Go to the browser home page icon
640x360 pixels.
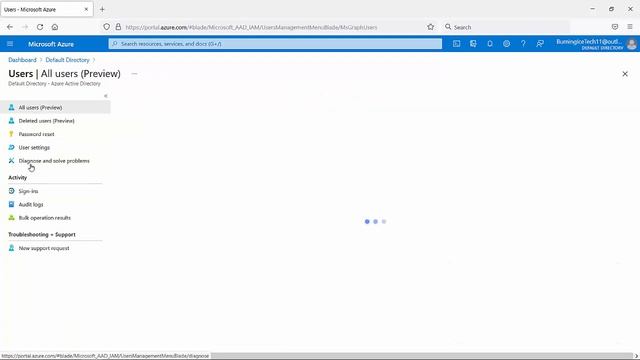tap(55, 27)
